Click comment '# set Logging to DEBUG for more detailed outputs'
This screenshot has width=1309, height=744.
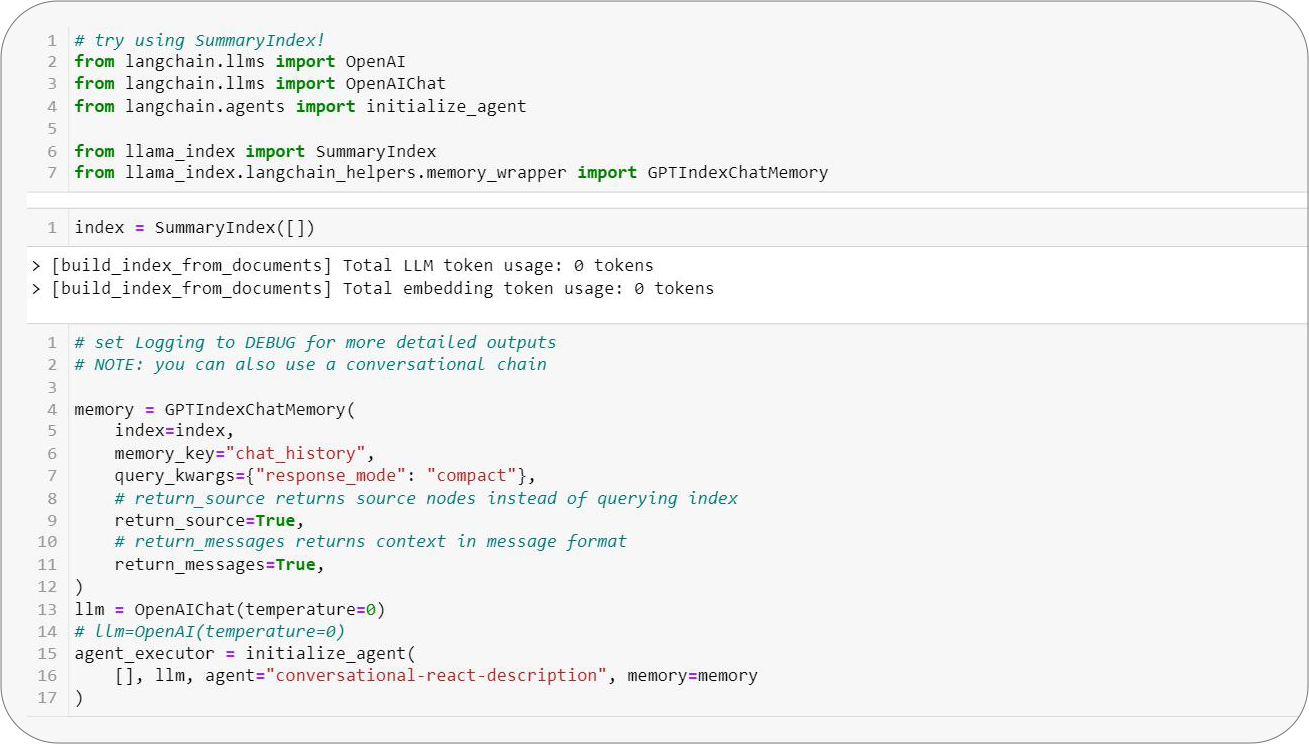(315, 343)
